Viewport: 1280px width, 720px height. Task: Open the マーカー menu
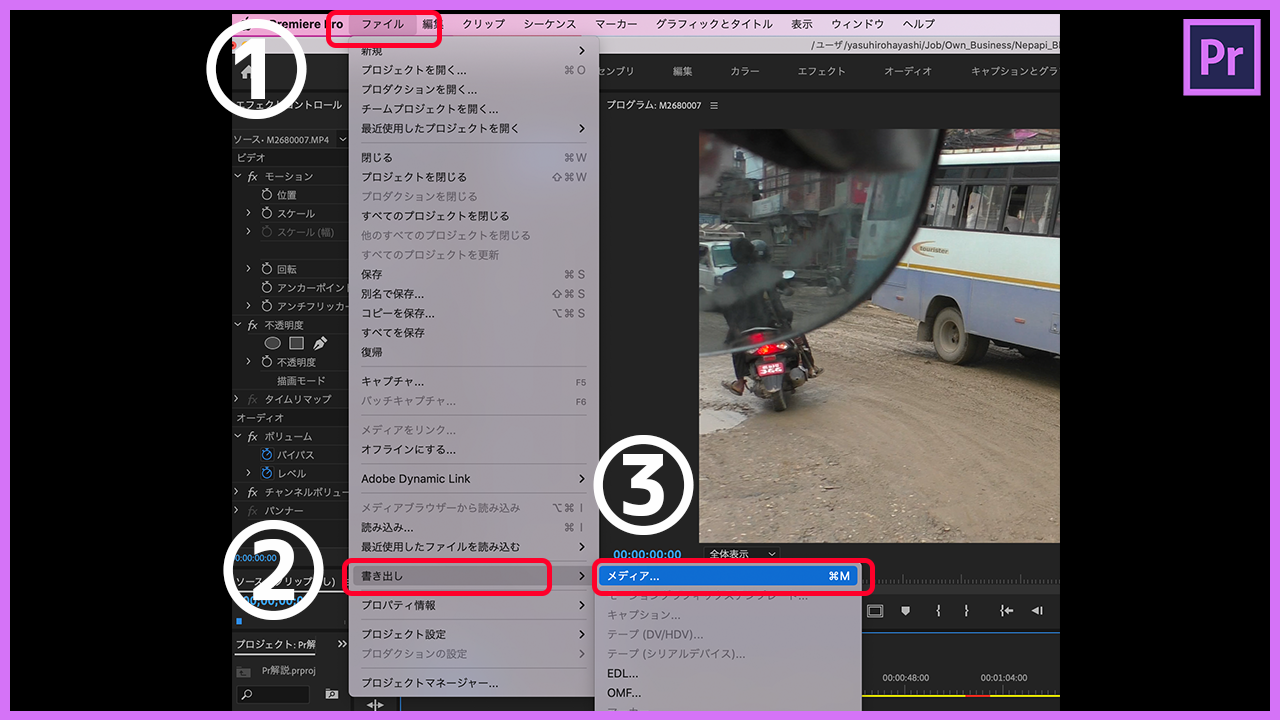(x=616, y=24)
